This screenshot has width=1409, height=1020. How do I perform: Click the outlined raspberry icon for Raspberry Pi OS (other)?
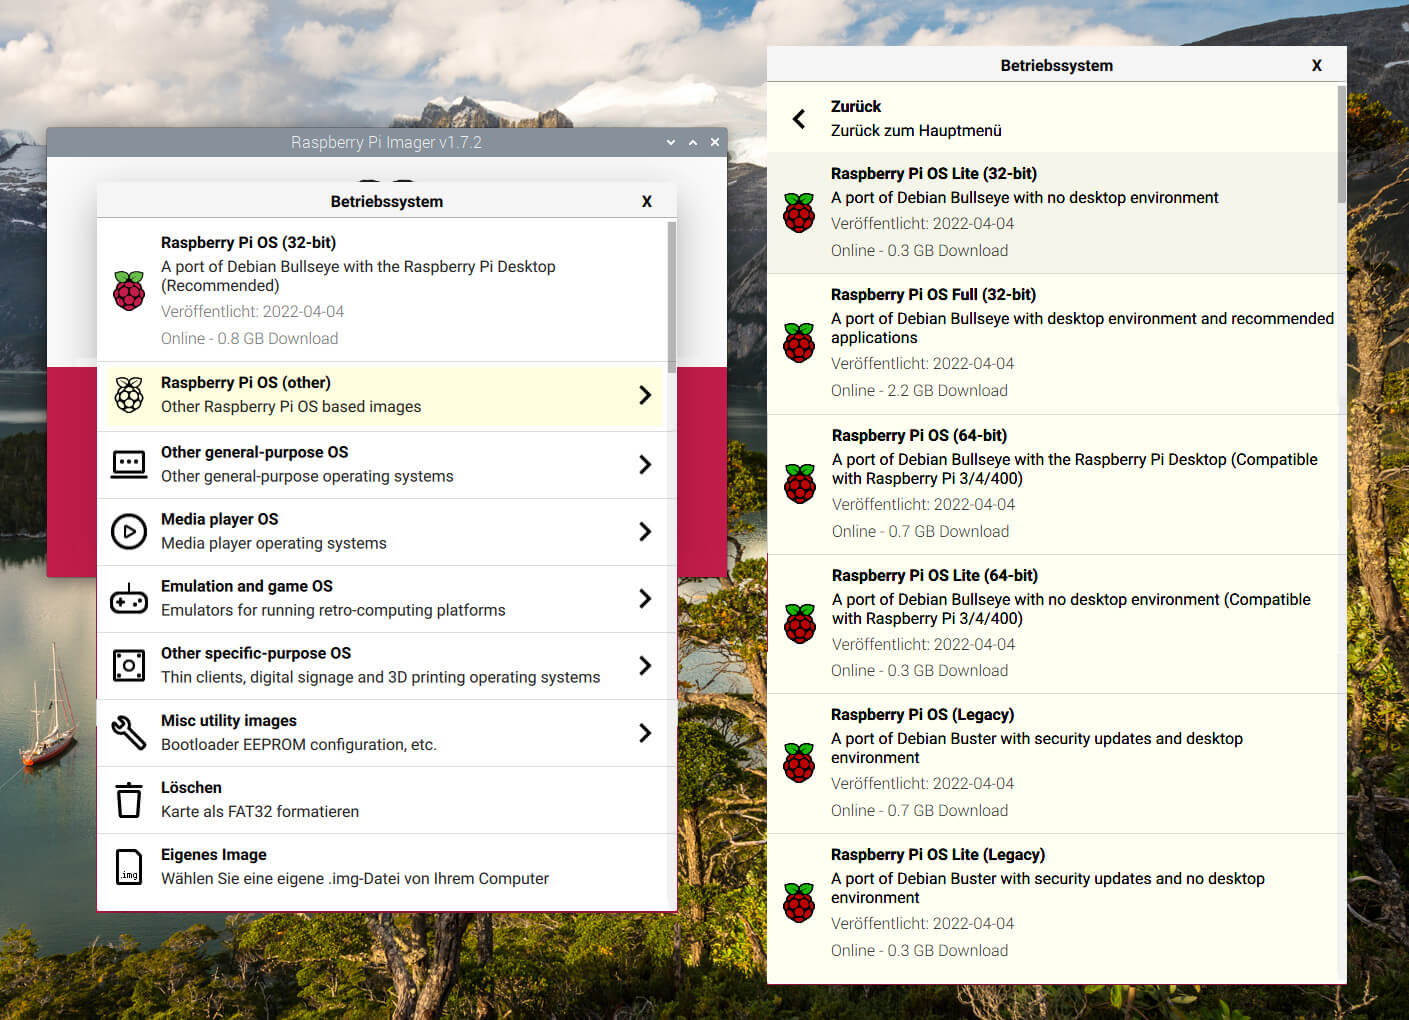(129, 395)
